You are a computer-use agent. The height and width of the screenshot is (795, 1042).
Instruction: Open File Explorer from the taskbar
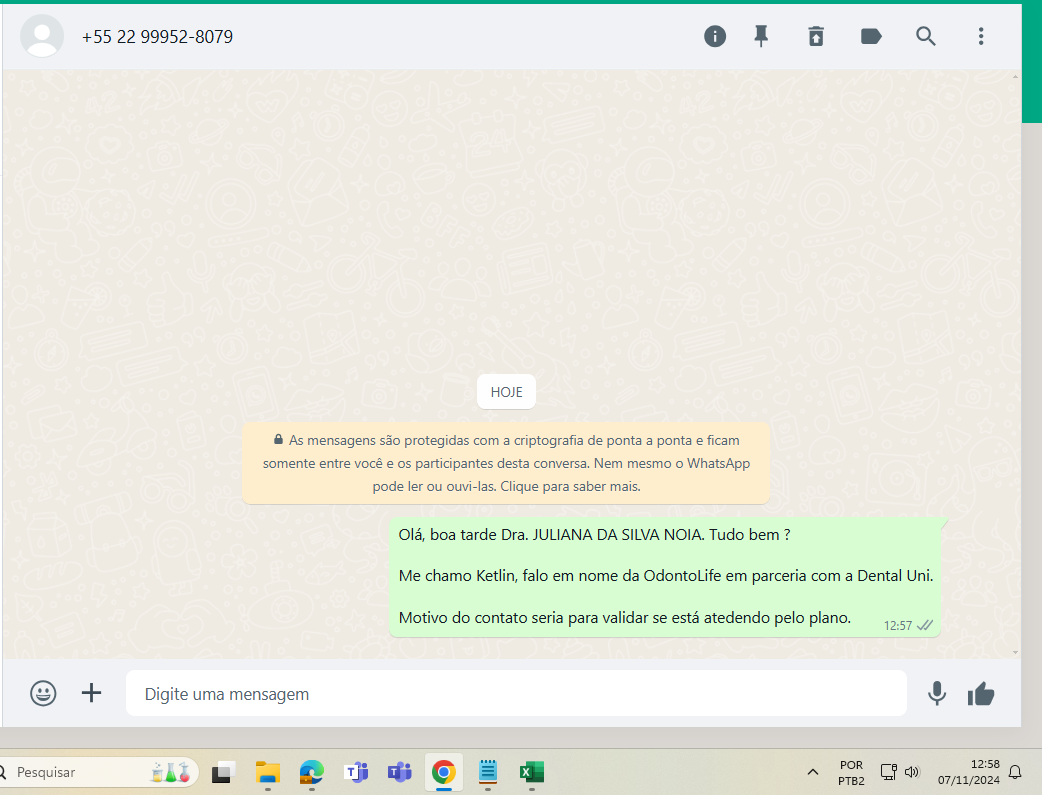coord(268,772)
